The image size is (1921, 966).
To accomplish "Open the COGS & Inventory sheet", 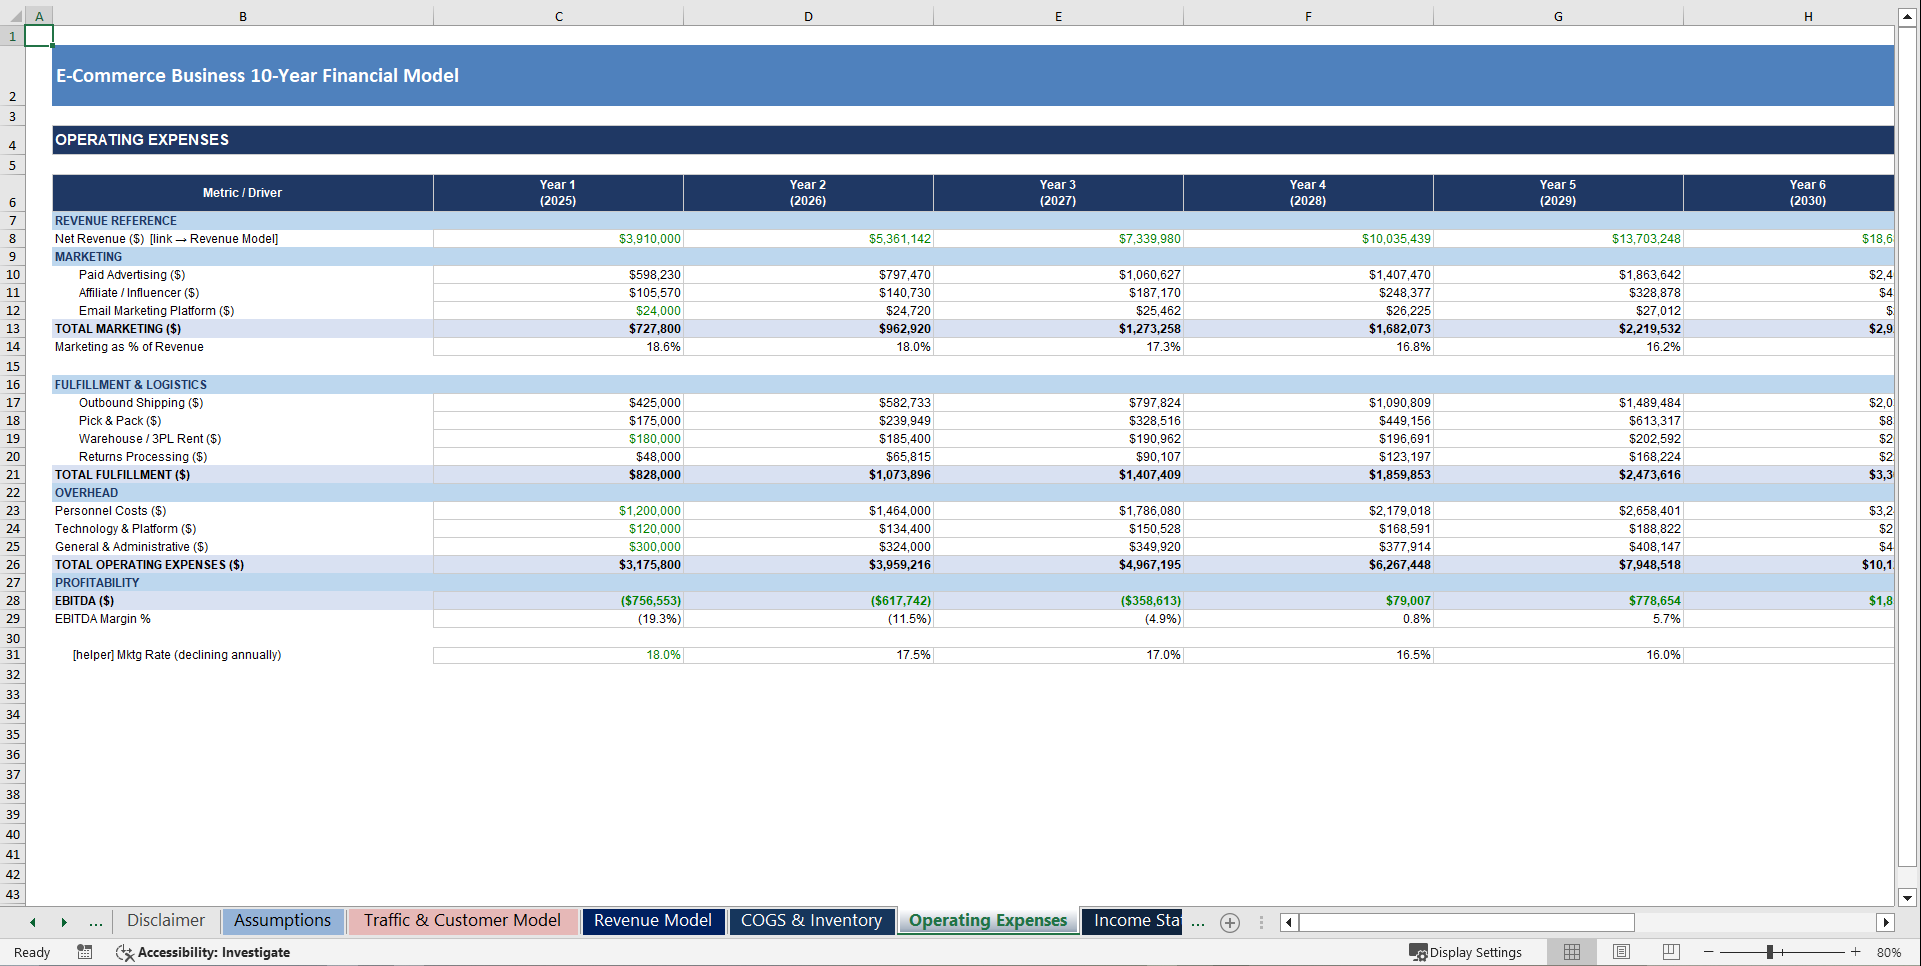I will tap(811, 920).
